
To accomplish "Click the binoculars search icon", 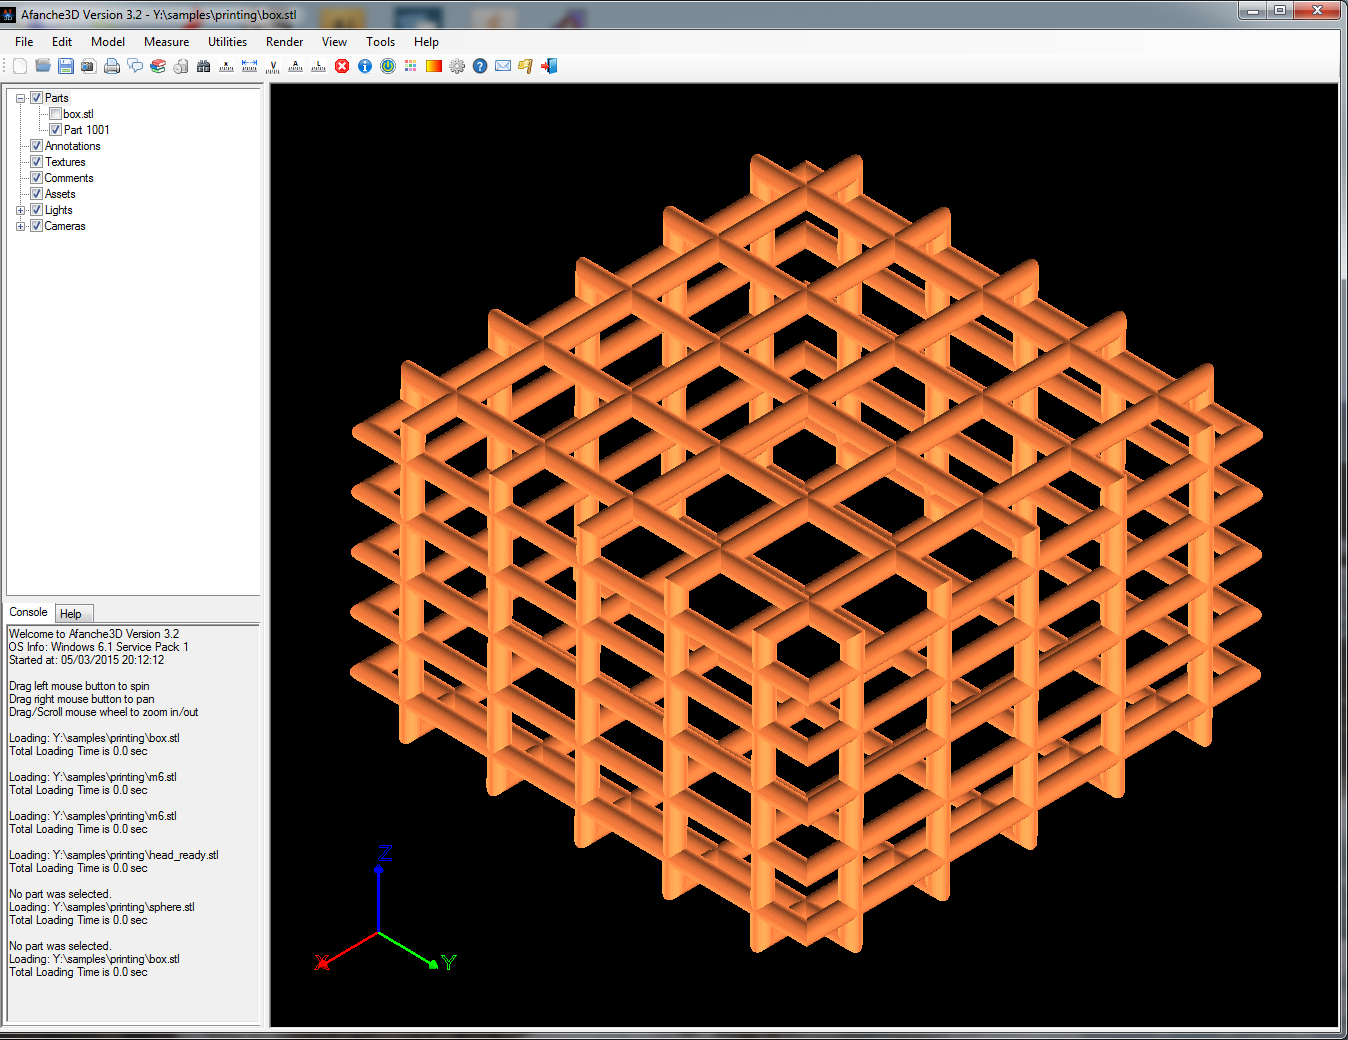I will tap(204, 66).
